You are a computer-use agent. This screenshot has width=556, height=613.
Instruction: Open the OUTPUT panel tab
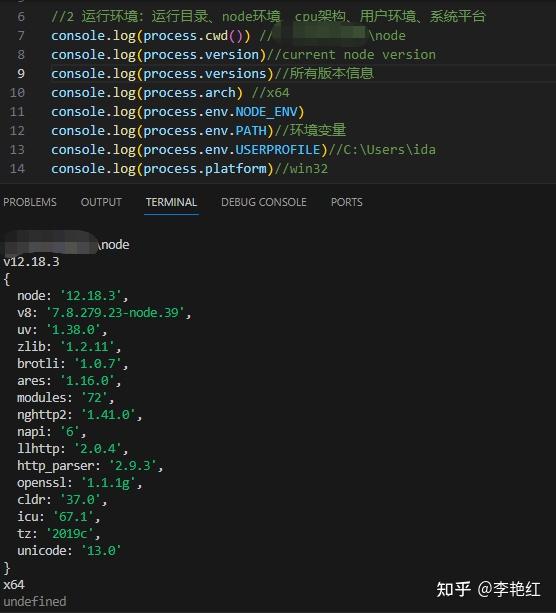tap(101, 202)
